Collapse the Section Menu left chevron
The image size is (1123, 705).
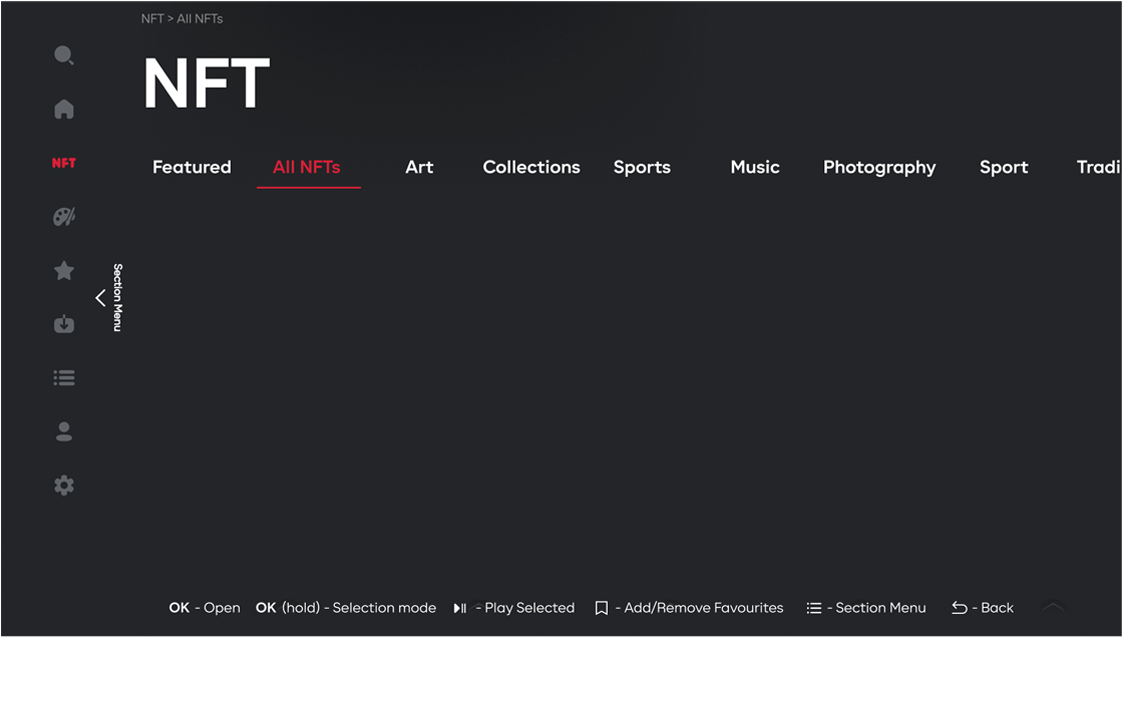[100, 298]
